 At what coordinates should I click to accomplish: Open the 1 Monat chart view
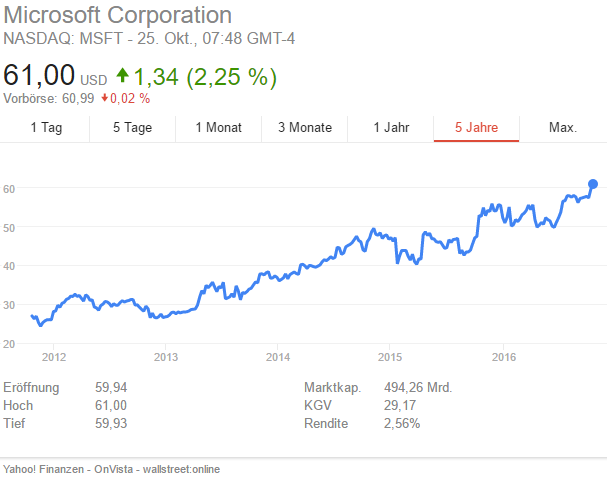pos(218,127)
